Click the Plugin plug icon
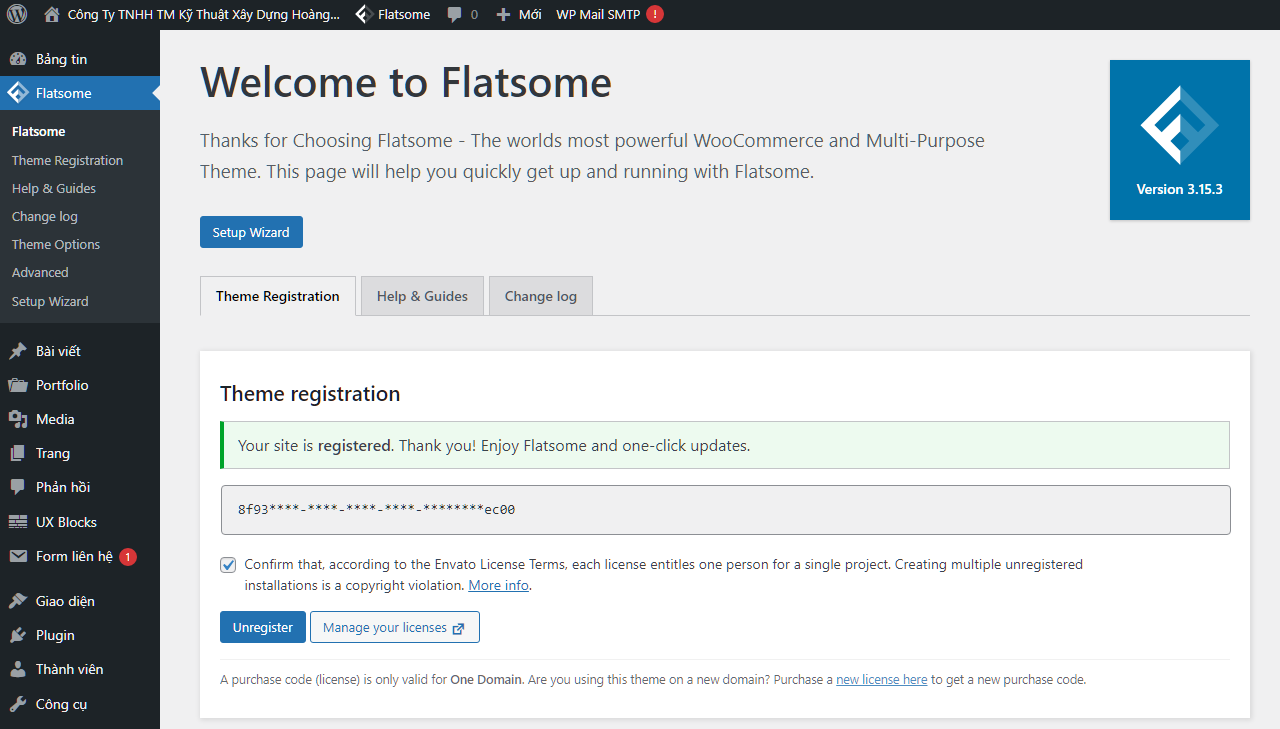 tap(17, 635)
